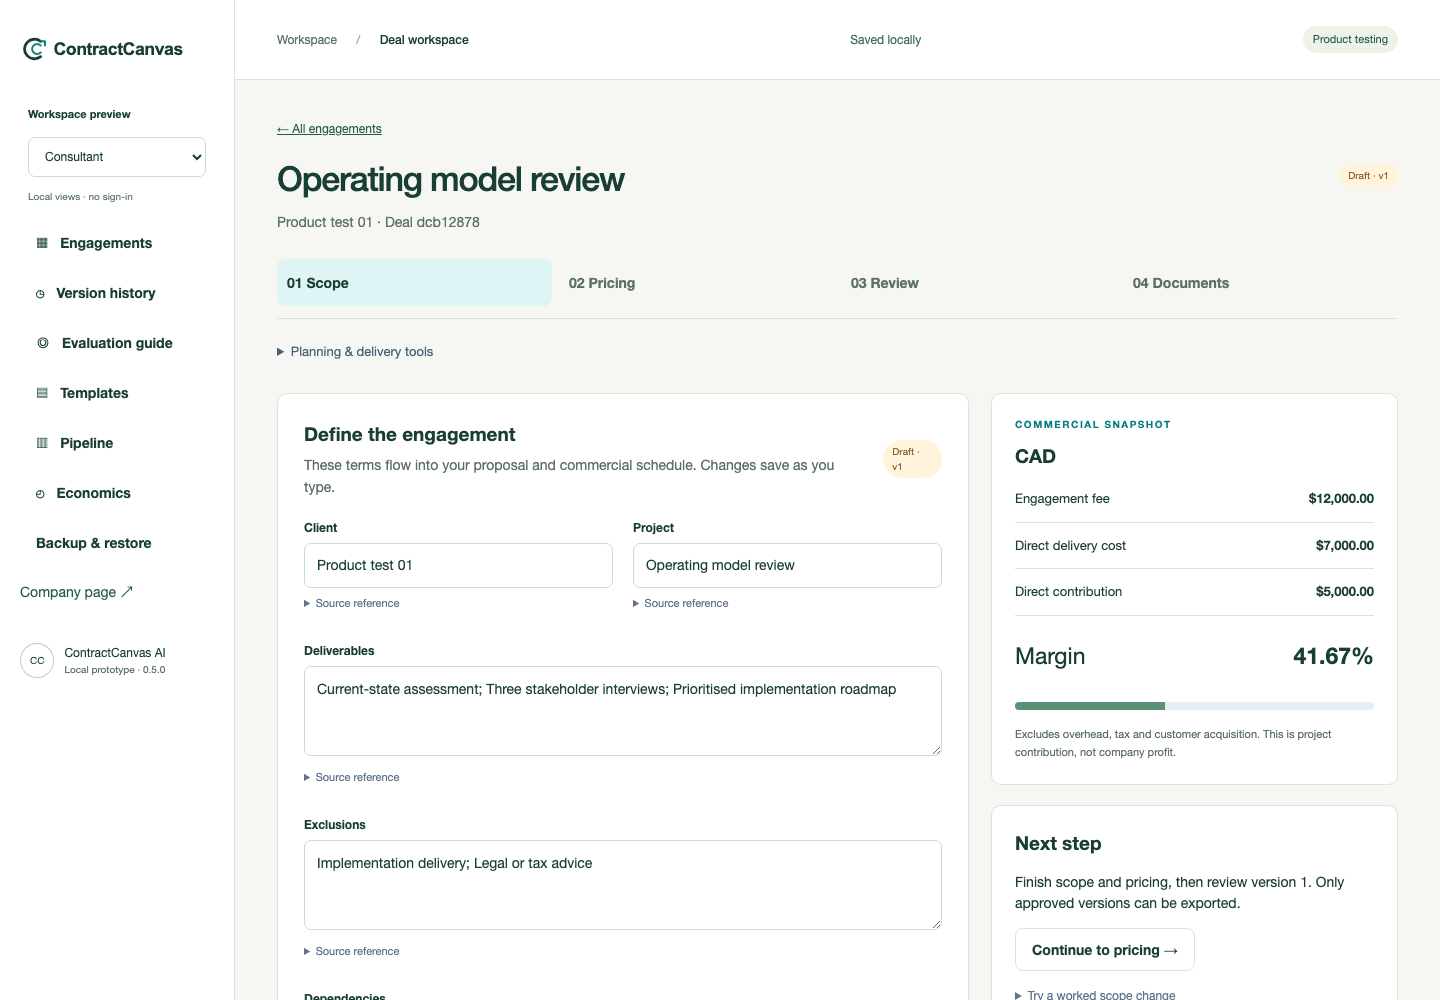
Task: Click the Continue to pricing button
Action: [1105, 950]
